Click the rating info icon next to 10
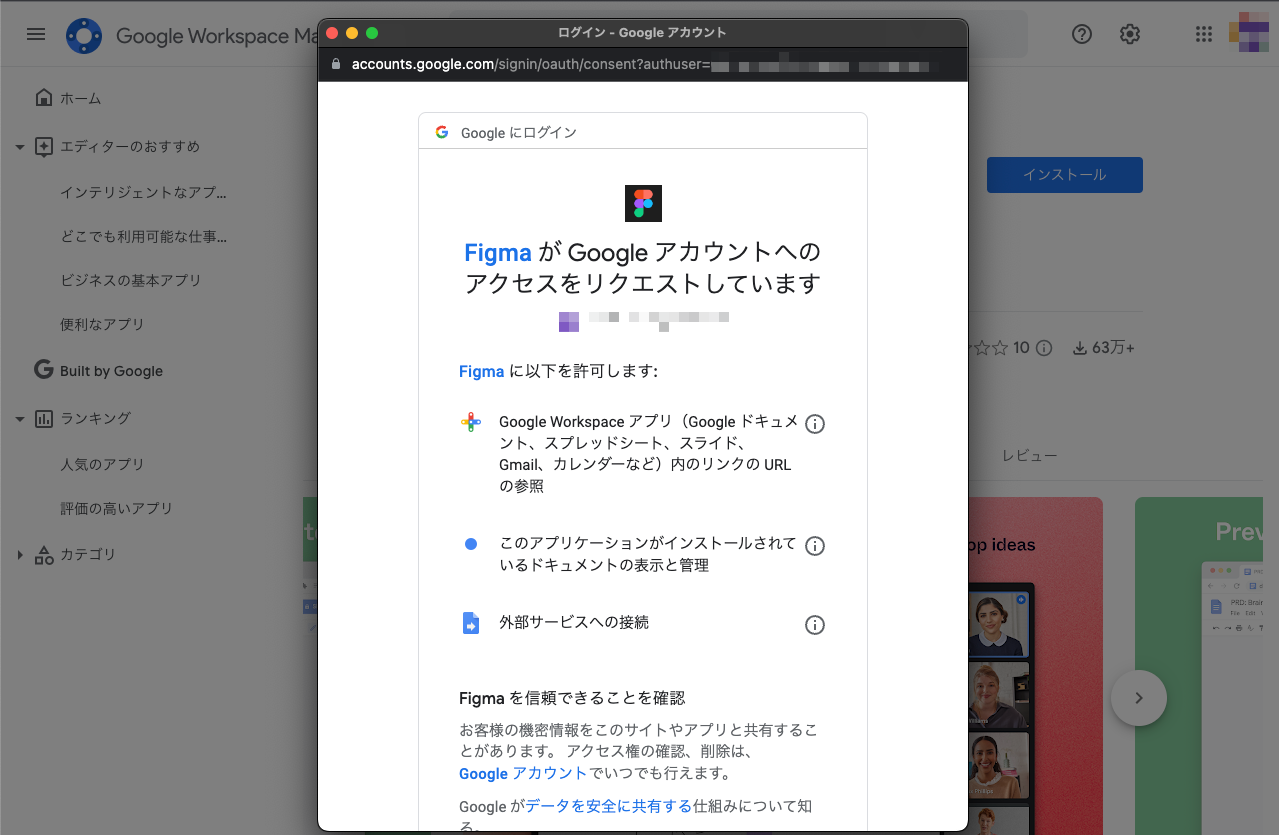 (x=1043, y=348)
